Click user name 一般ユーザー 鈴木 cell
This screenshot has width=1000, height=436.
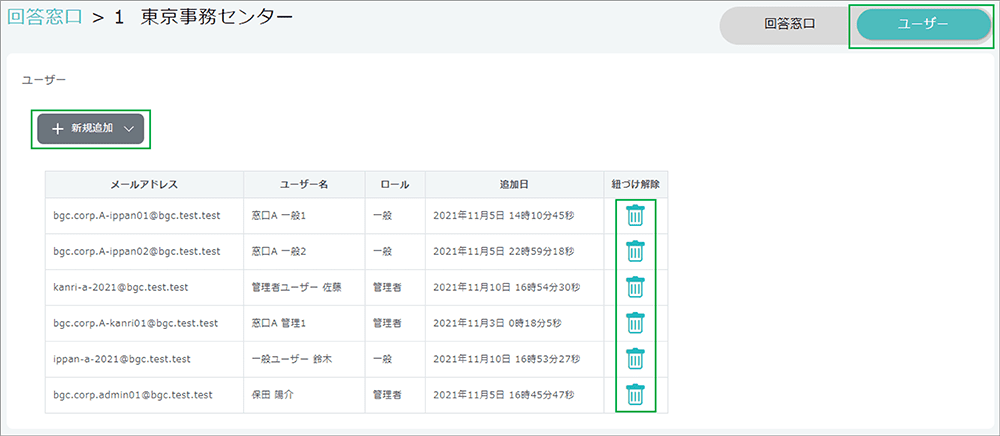(291, 359)
